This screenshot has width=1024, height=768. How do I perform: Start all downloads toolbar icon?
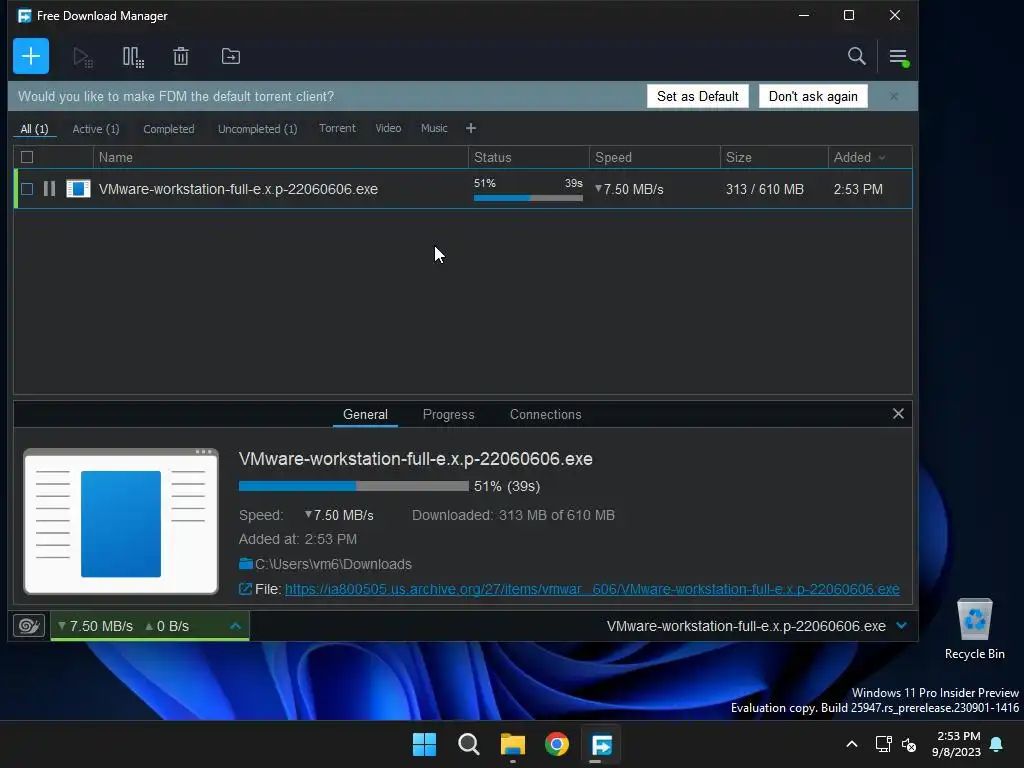(x=83, y=57)
